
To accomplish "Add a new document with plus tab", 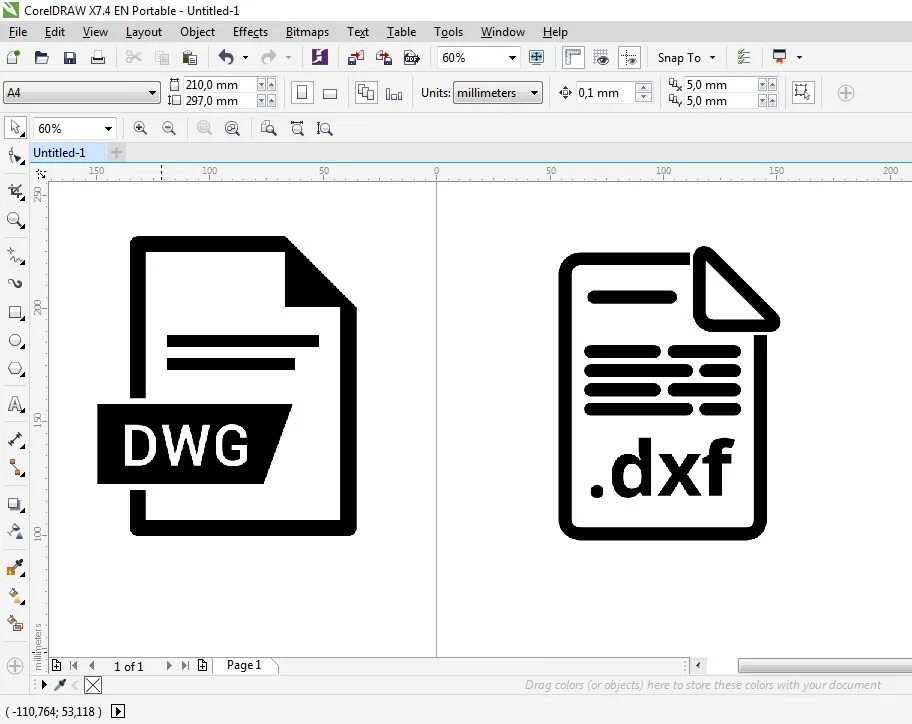I will coord(116,152).
